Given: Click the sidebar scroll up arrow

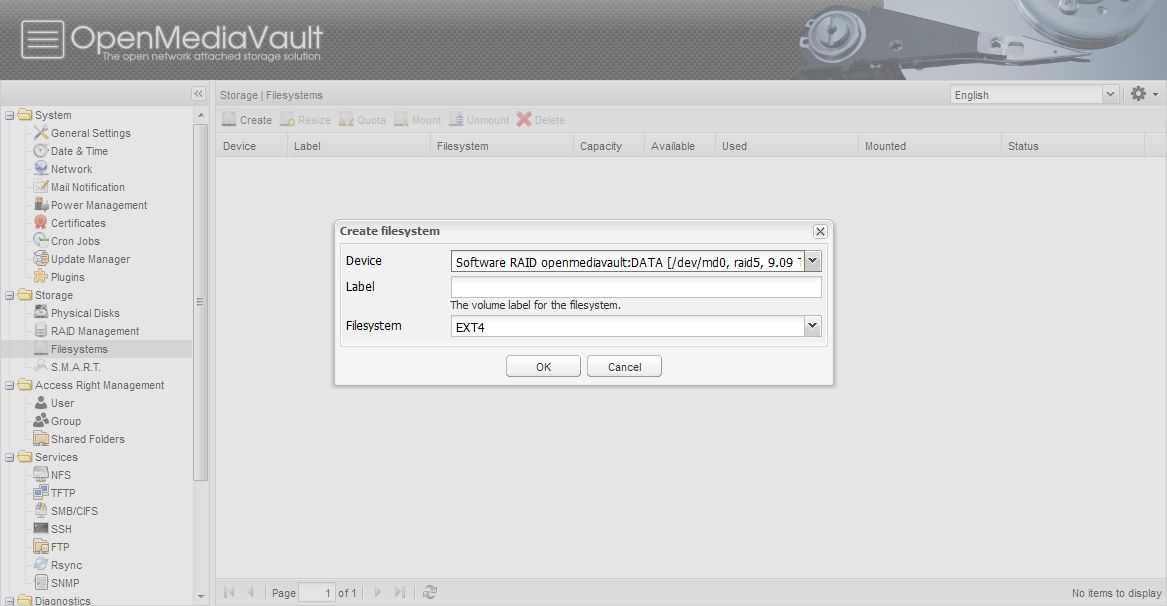Looking at the screenshot, I should click(x=200, y=115).
